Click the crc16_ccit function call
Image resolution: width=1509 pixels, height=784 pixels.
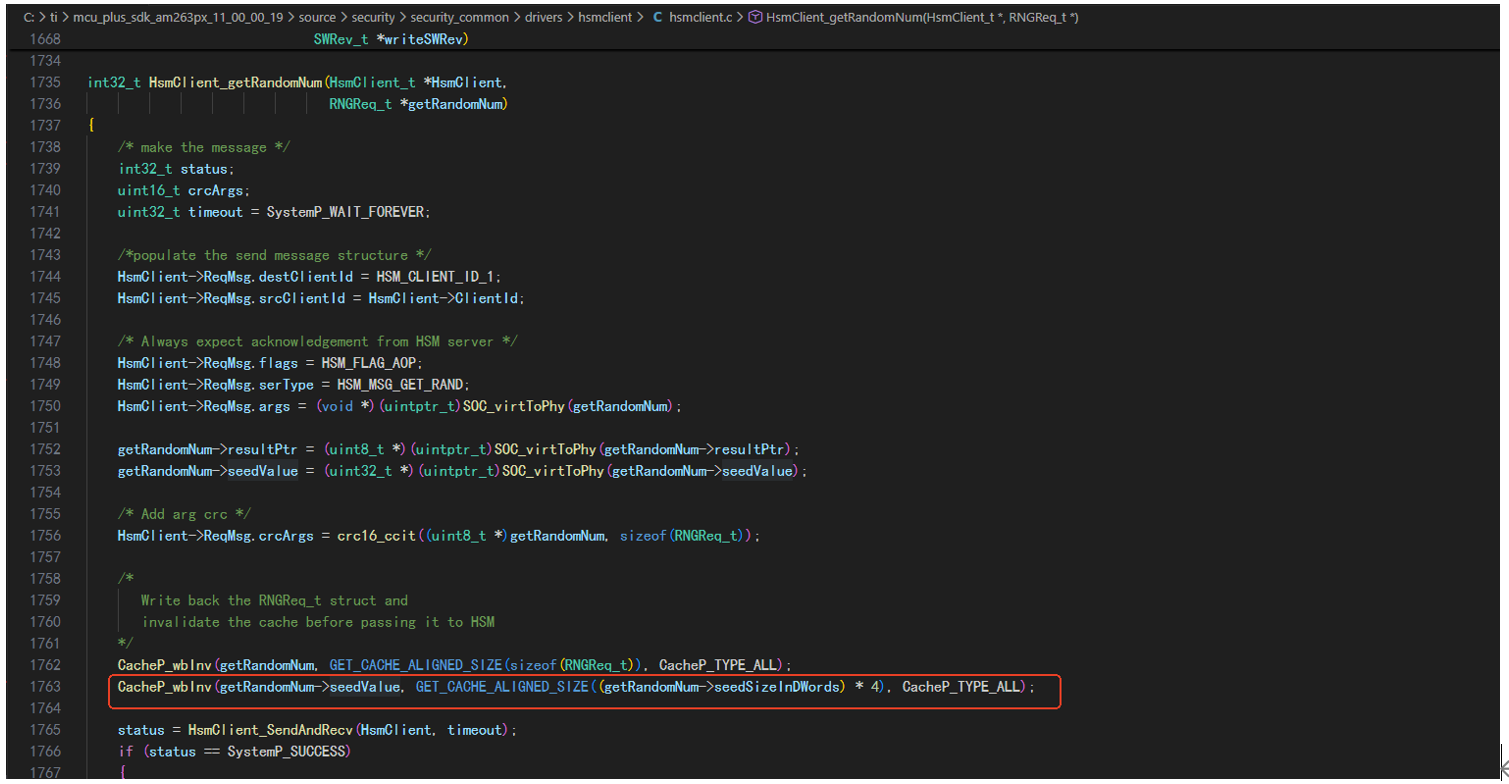(x=373, y=536)
